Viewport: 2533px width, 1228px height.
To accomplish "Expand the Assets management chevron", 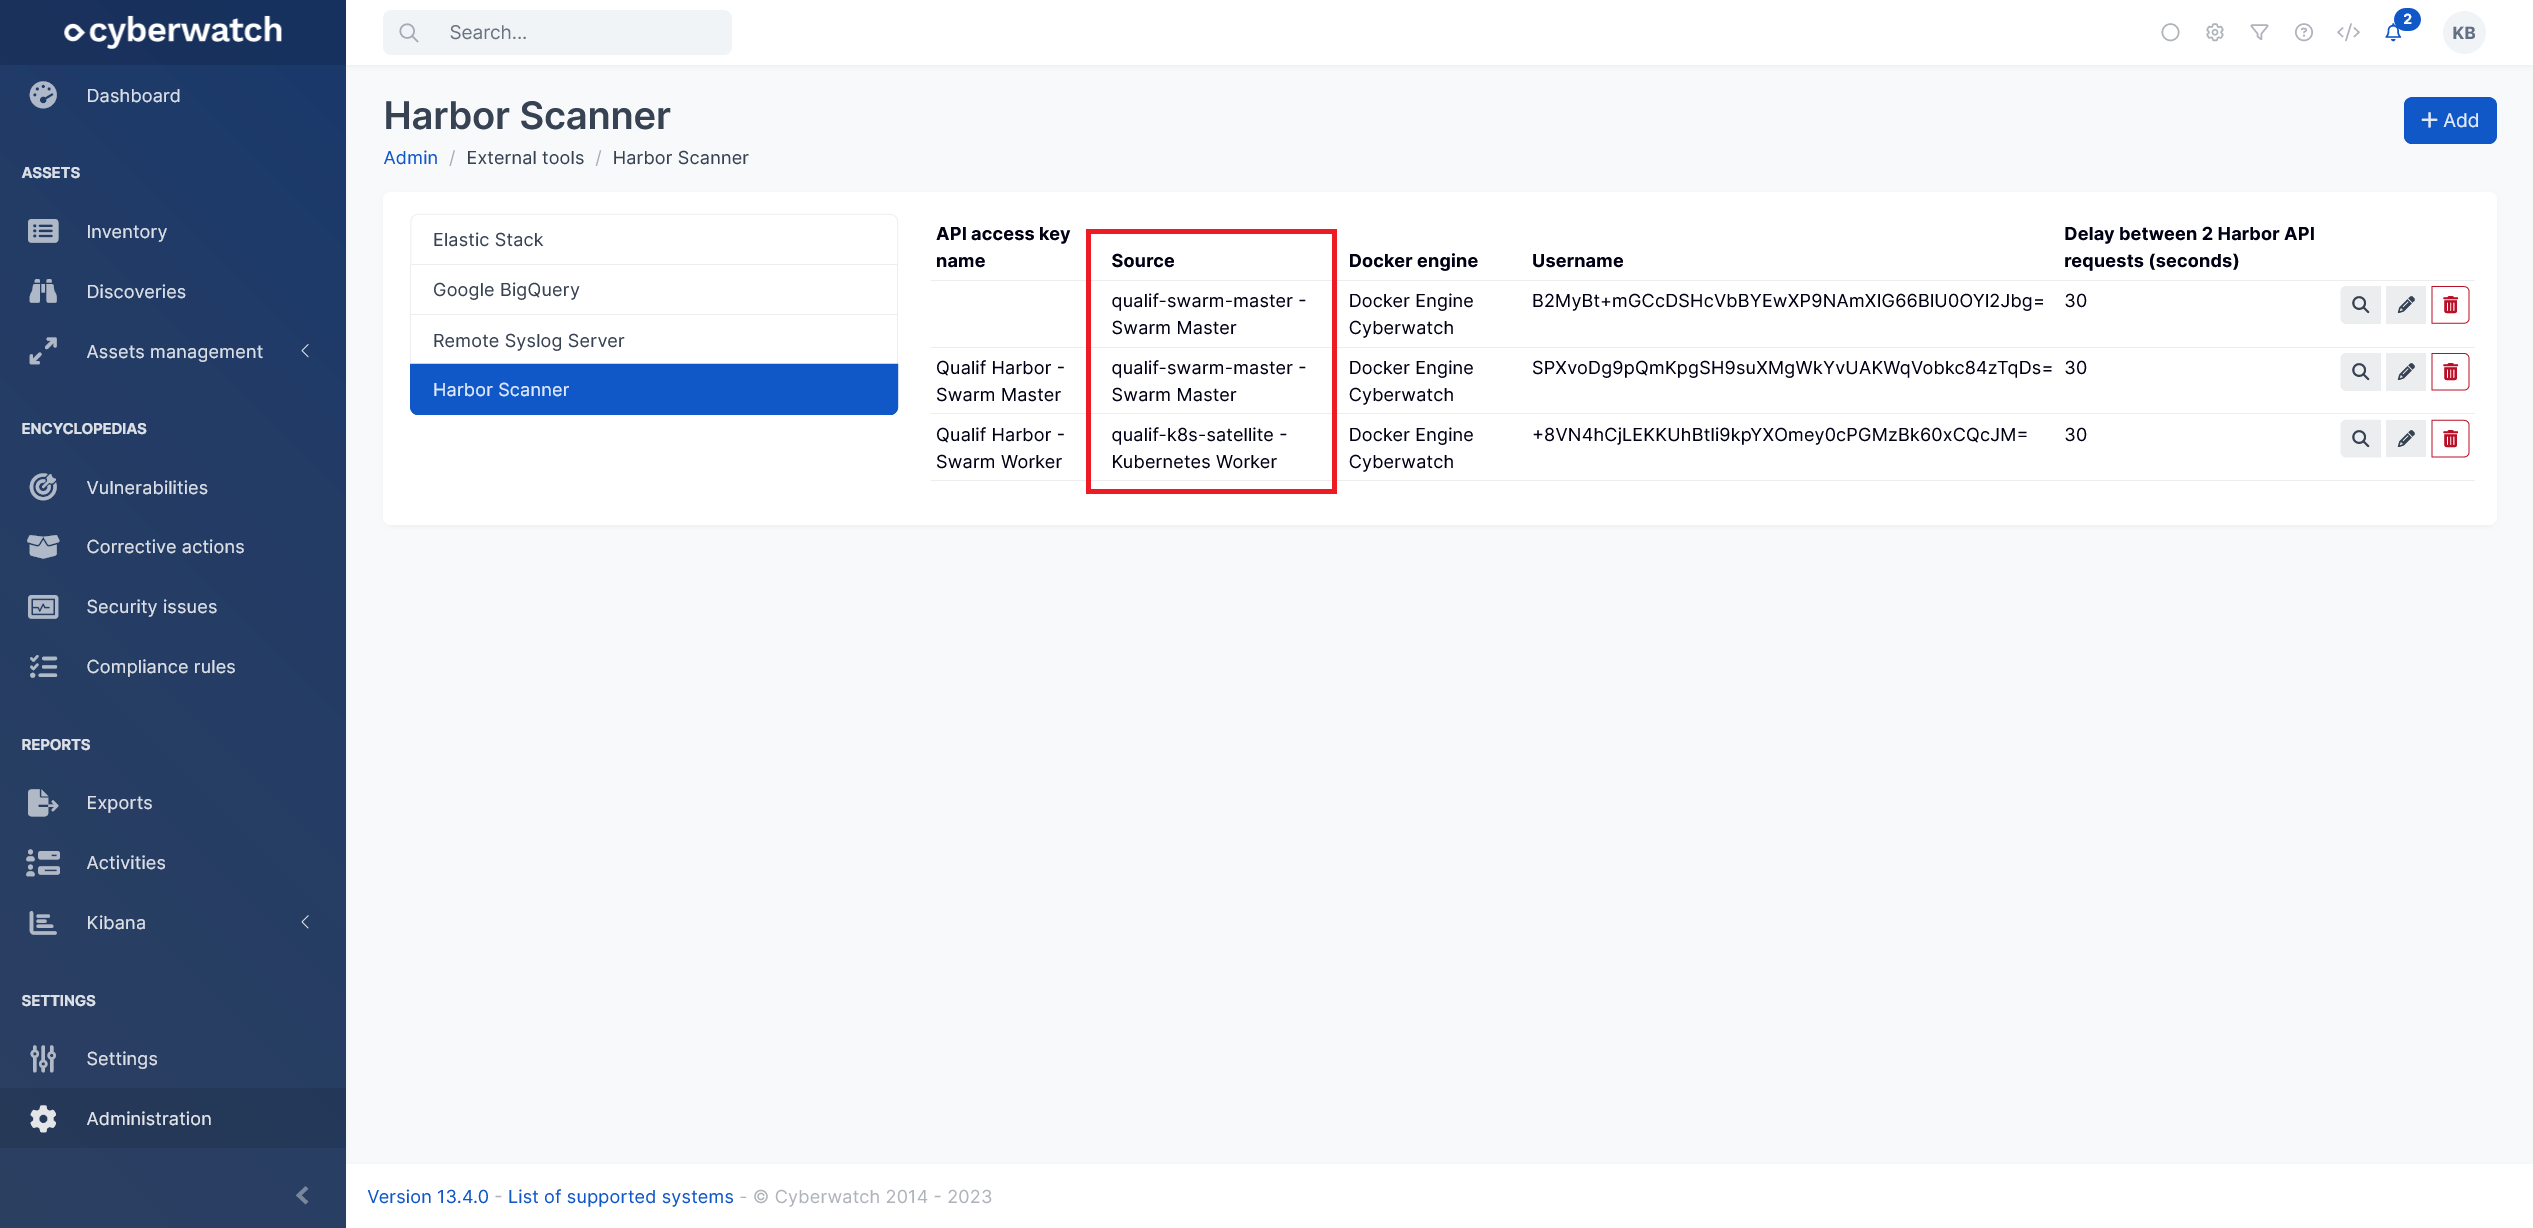I will pos(305,351).
